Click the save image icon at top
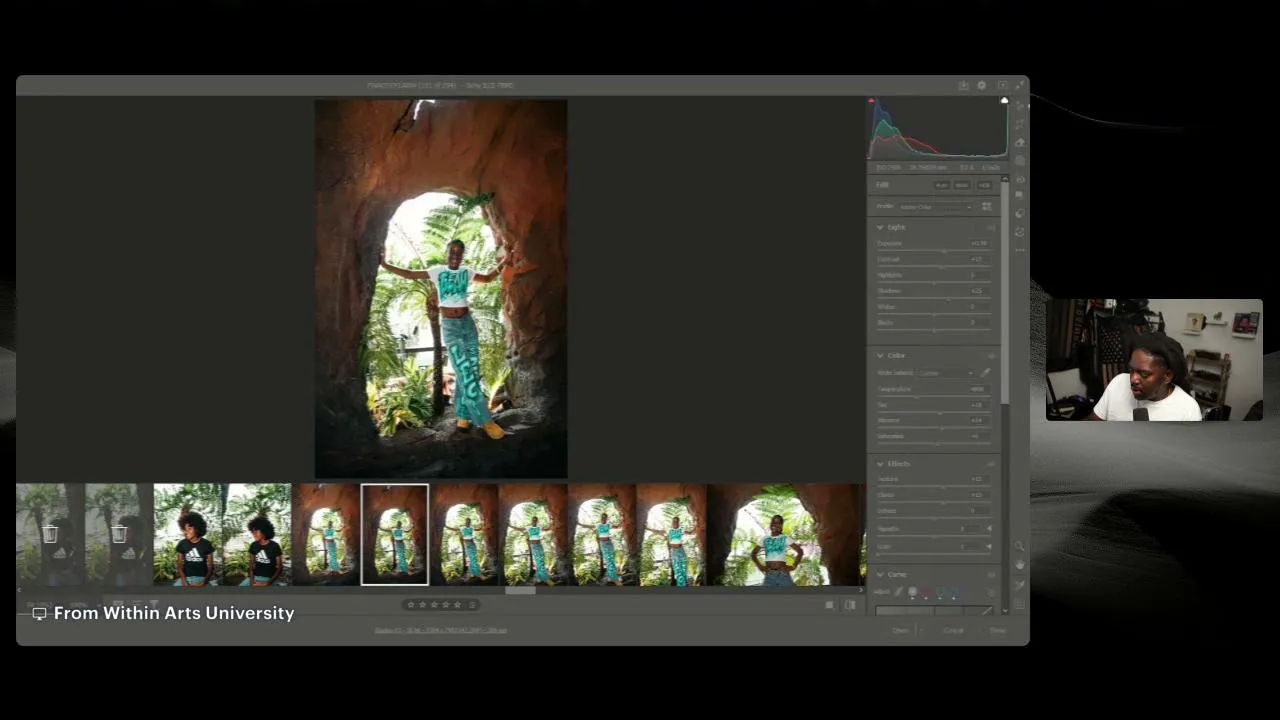 (x=964, y=85)
